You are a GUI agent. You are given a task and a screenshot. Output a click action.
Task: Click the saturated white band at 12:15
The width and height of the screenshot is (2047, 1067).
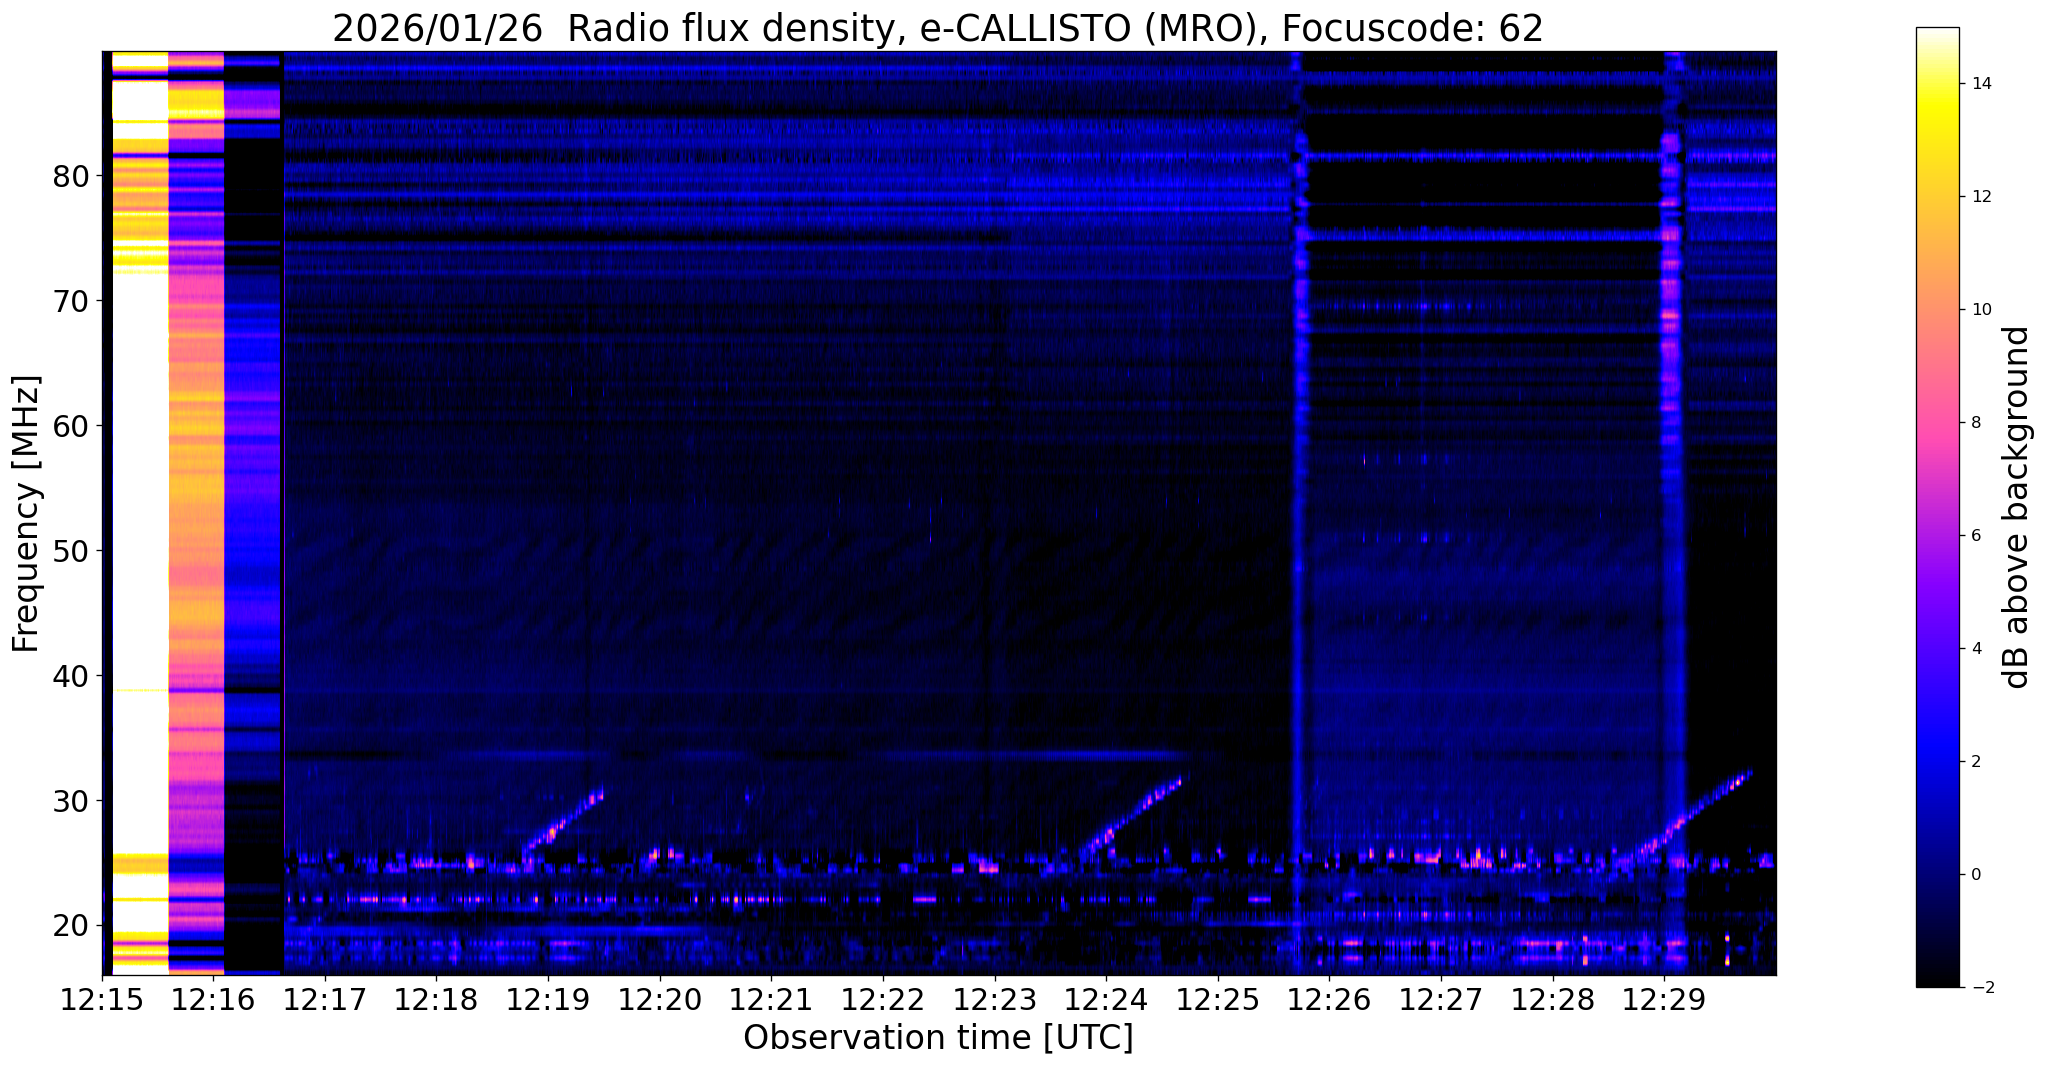[x=140, y=514]
